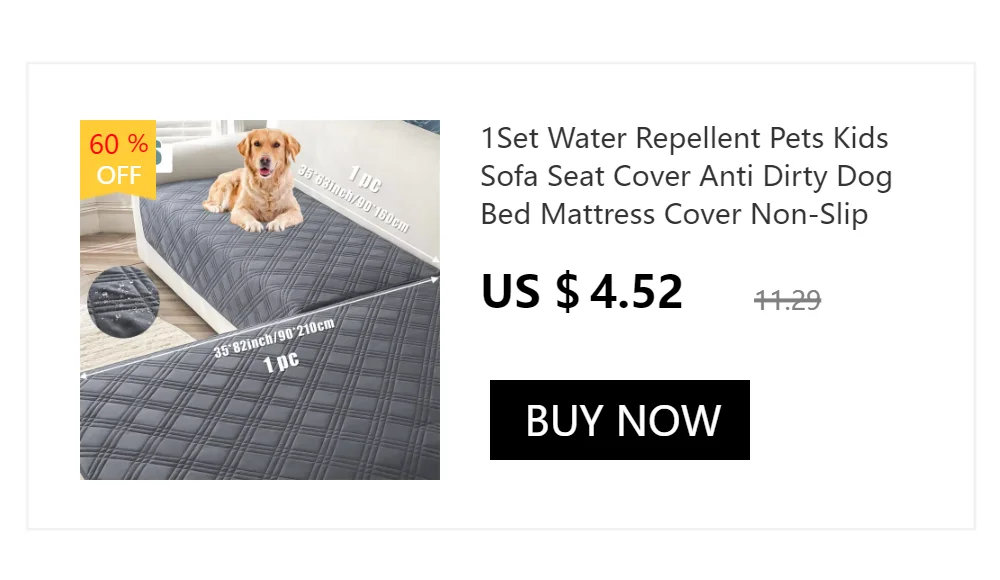
Task: Click the Bed Mattress Cover Non-Slip line
Action: tap(674, 214)
